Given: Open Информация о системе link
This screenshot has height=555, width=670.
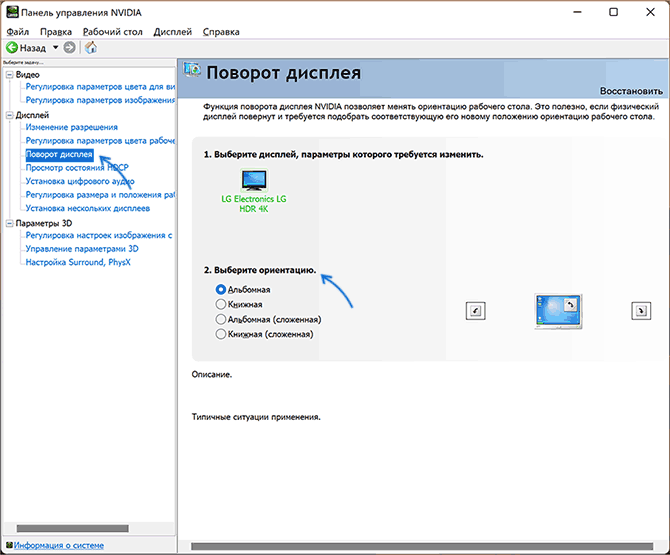Looking at the screenshot, I should (x=59, y=545).
